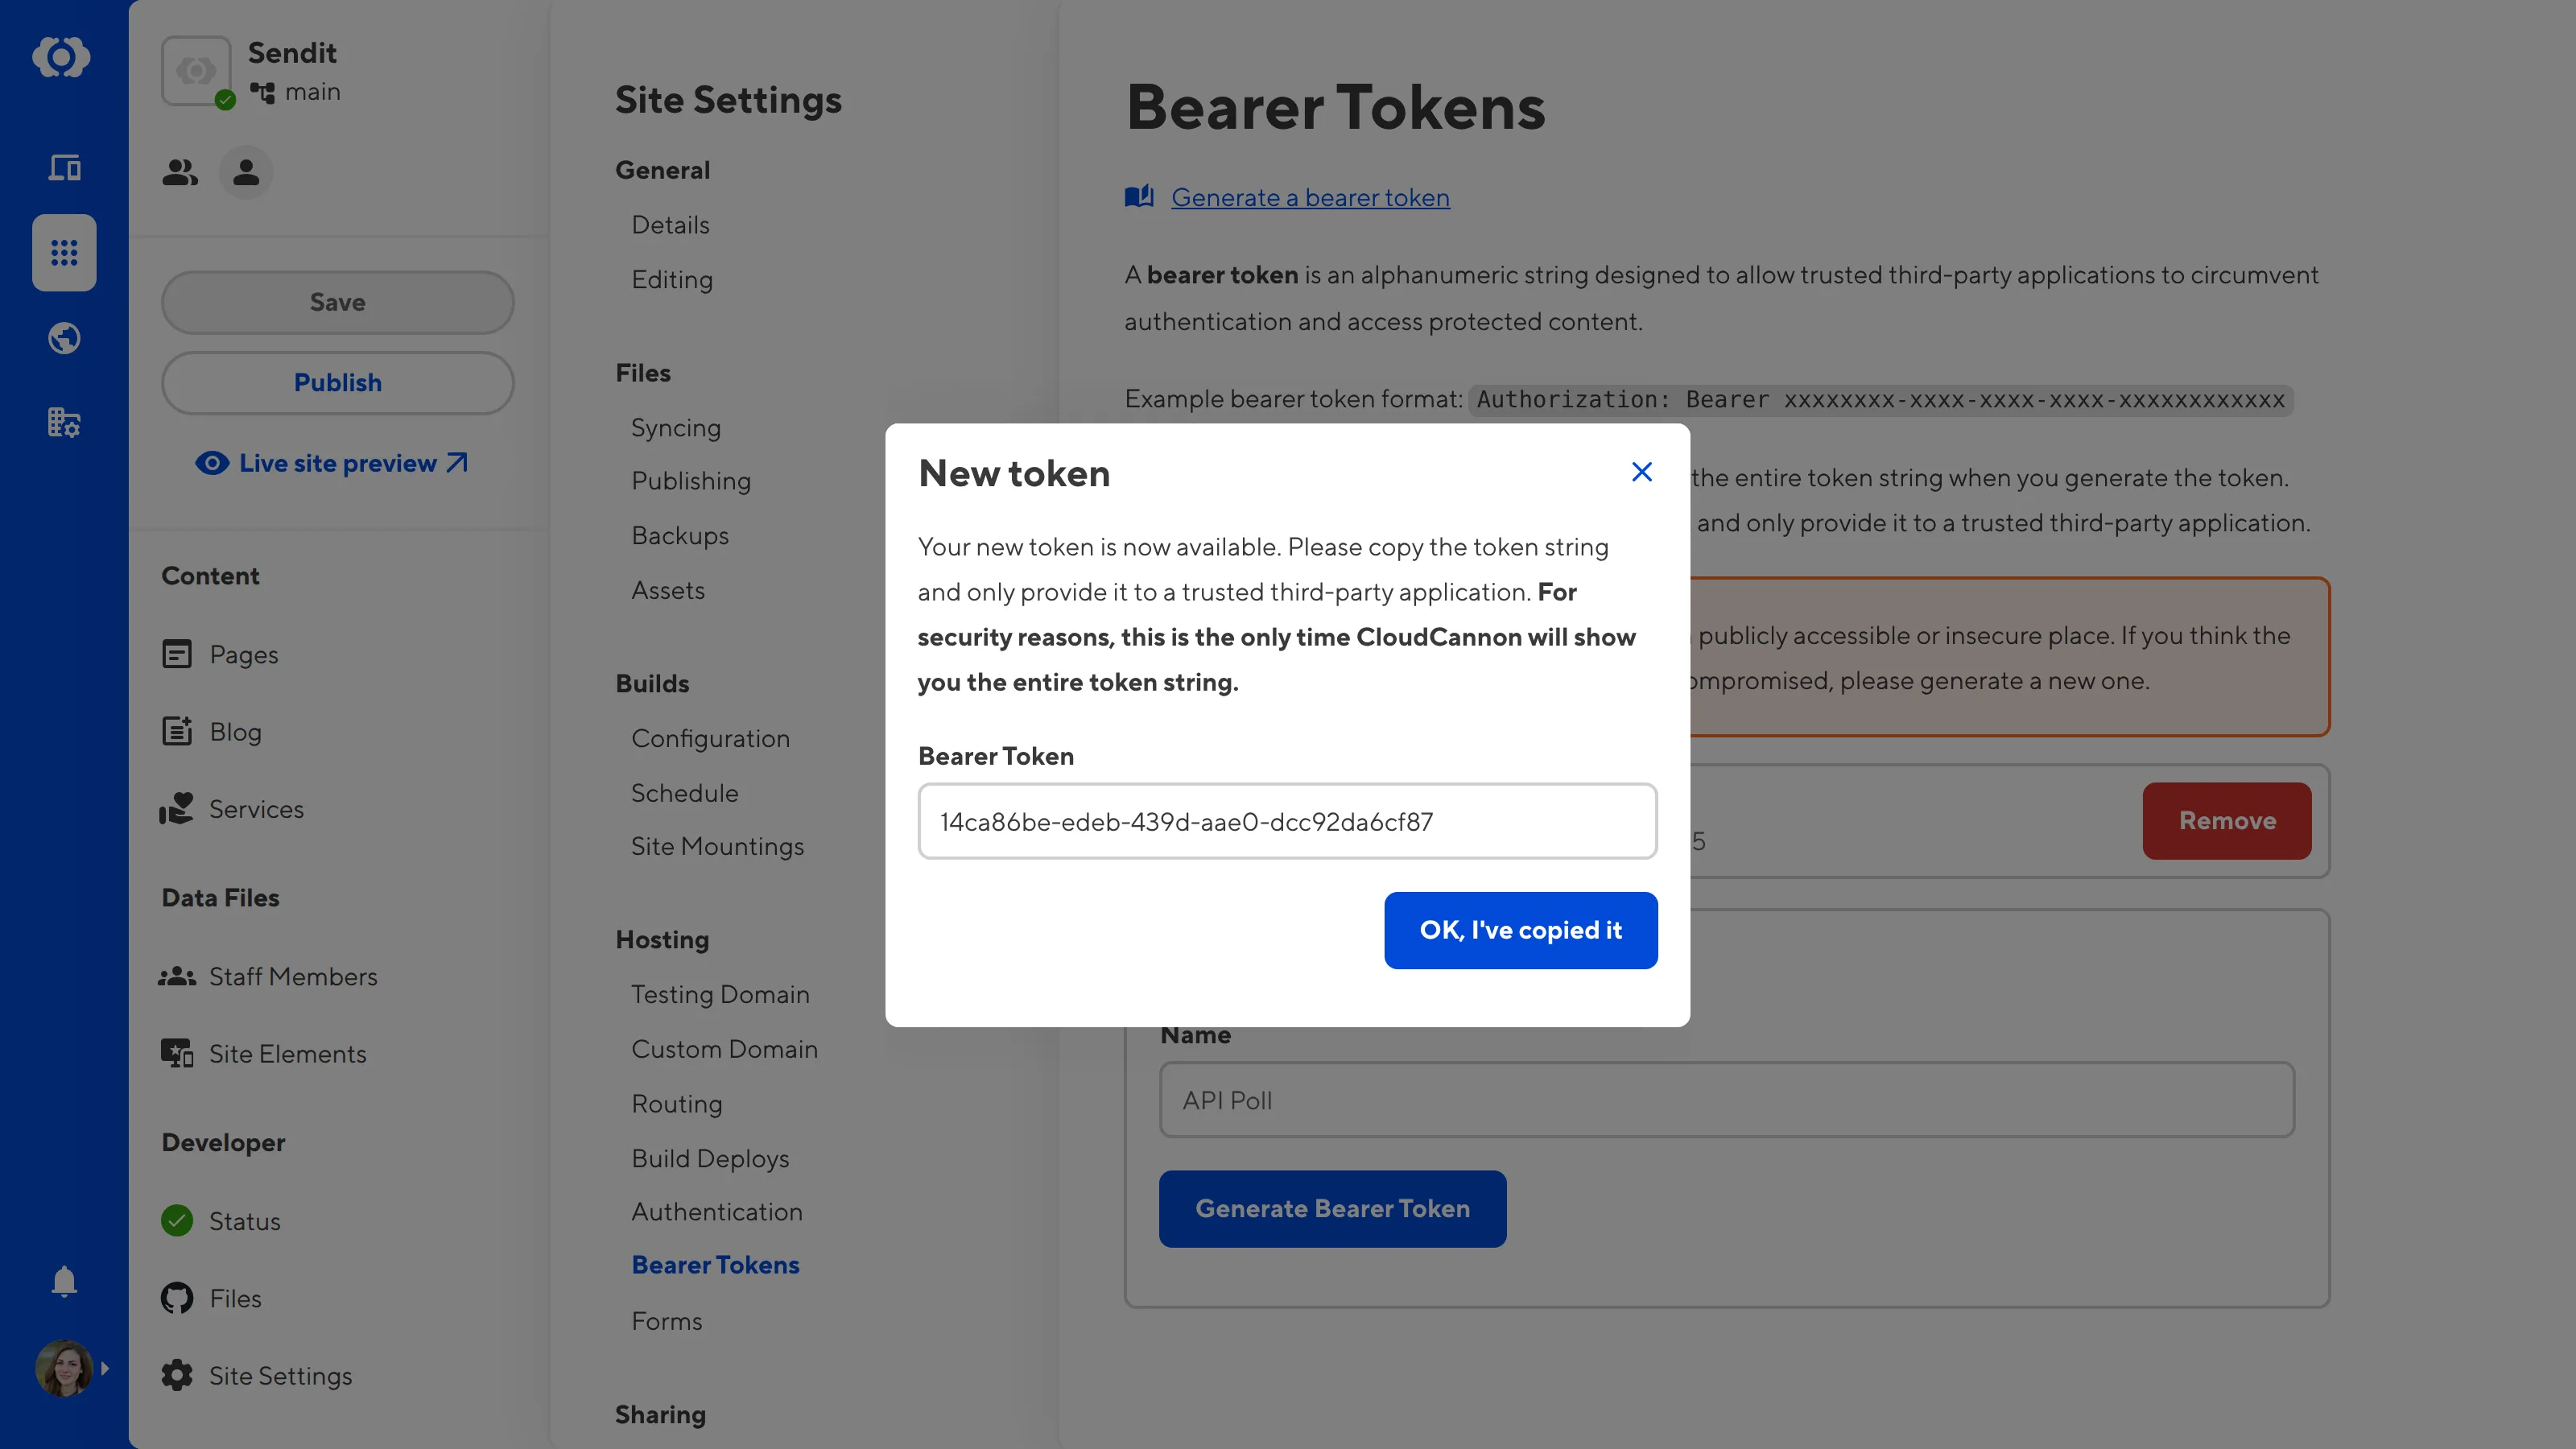Open the Generate a bearer token doc link
Viewport: 2576px width, 1449px height.
(1310, 198)
